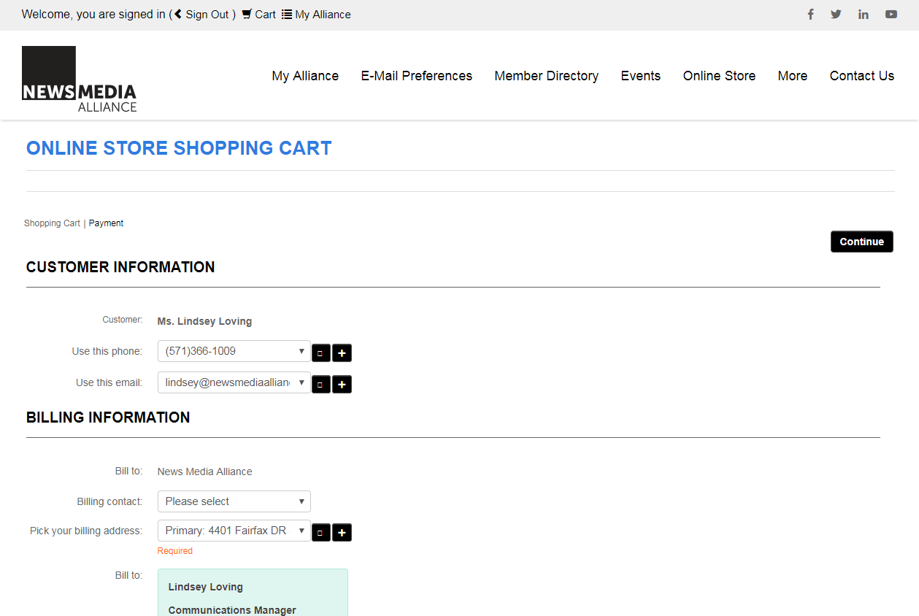Add a new email with the plus button

click(x=342, y=384)
